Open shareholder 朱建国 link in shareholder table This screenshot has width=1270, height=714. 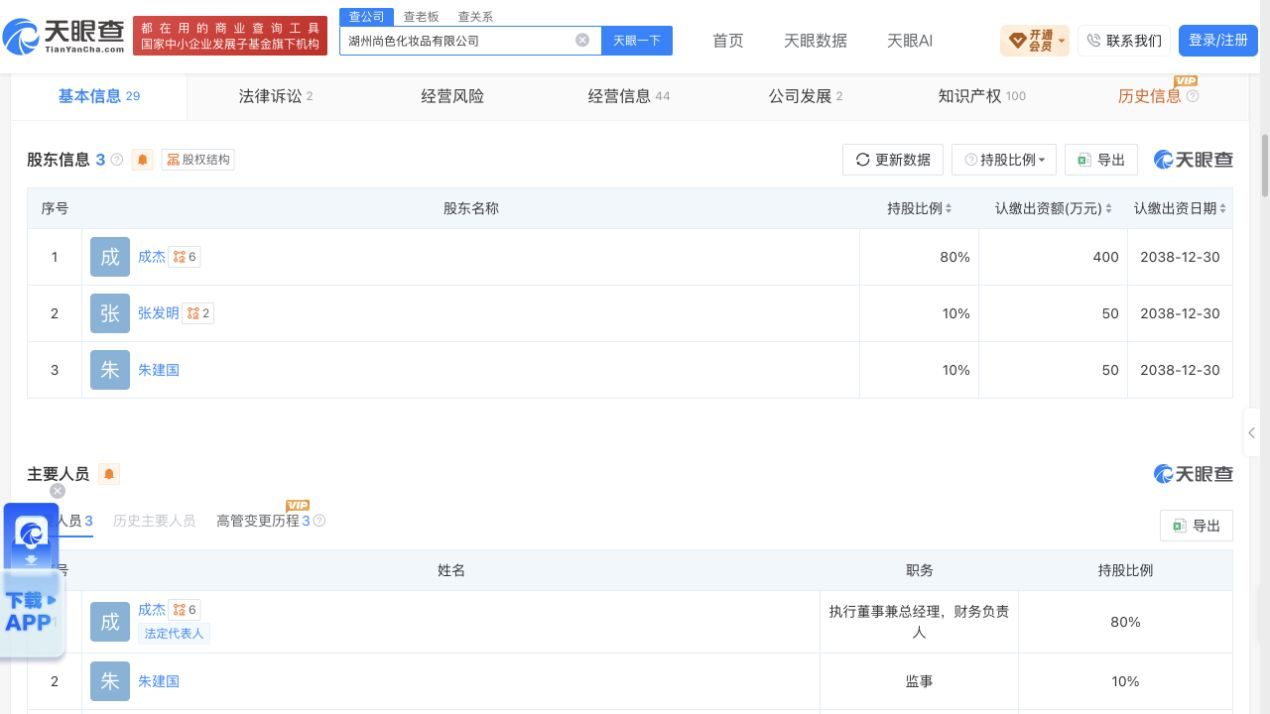[x=158, y=370]
